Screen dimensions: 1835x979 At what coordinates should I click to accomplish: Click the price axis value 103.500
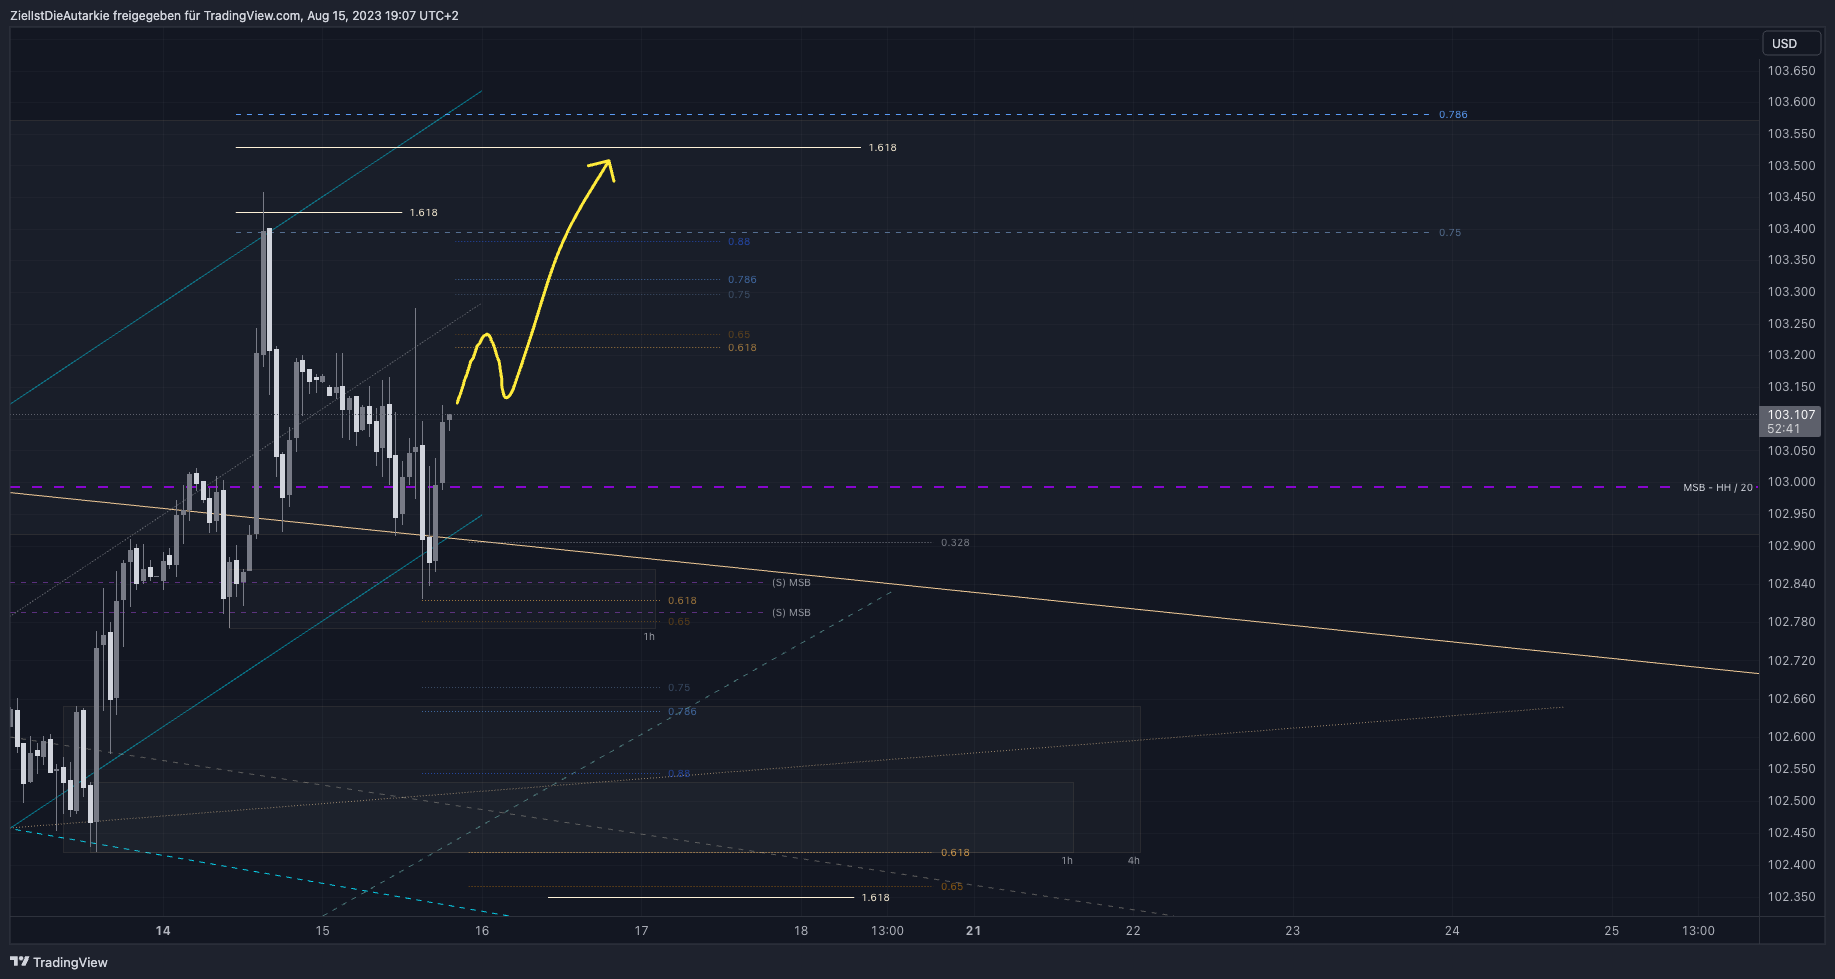click(x=1791, y=166)
